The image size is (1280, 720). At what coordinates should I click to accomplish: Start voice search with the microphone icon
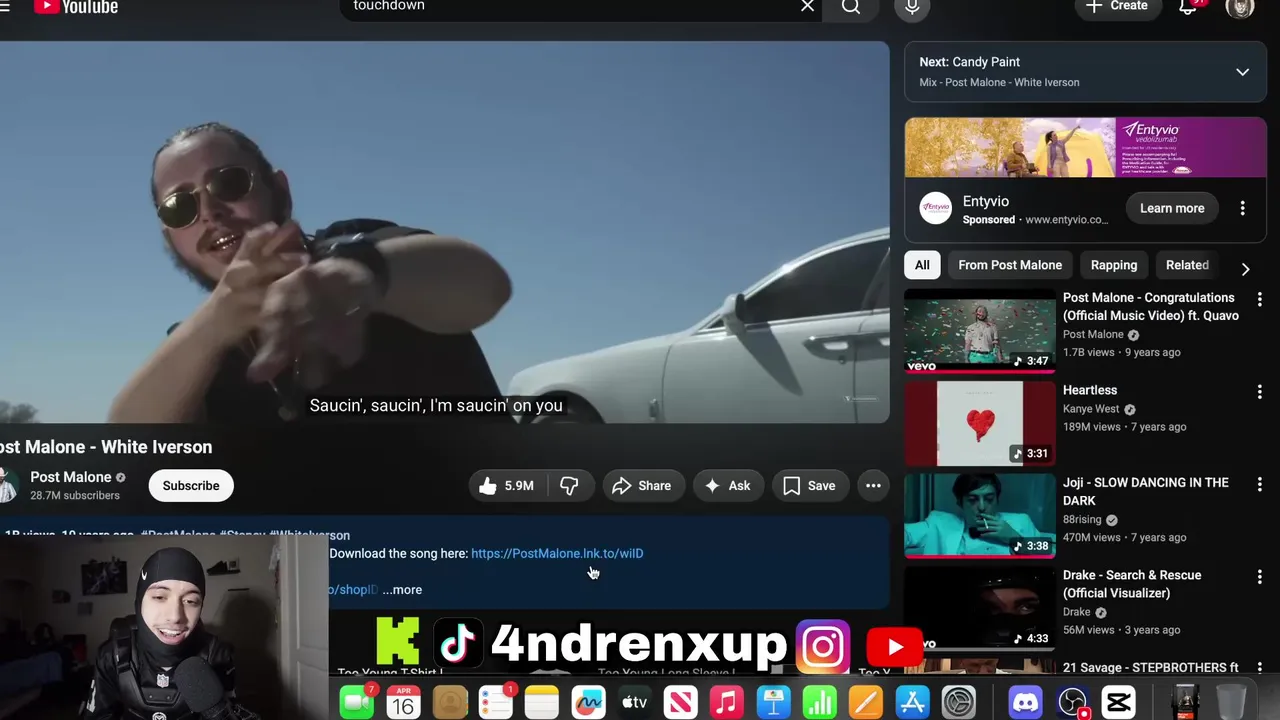(912, 7)
